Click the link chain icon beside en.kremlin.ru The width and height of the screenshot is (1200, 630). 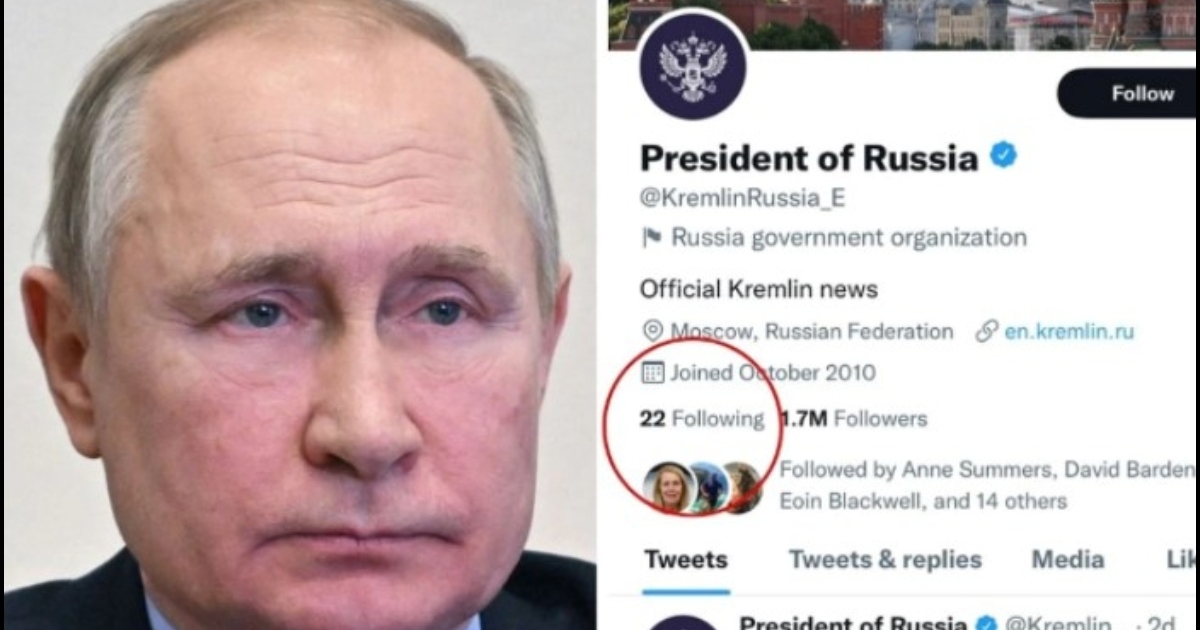(987, 331)
